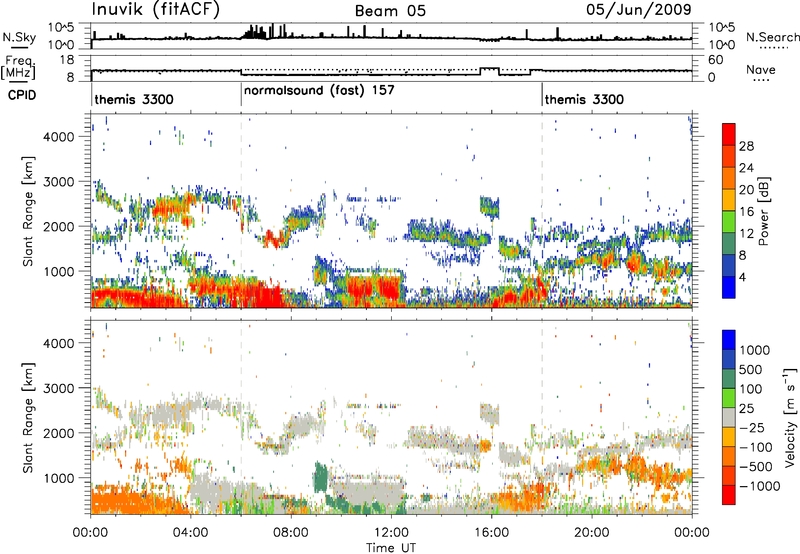Click the '4' tick on power colorbar
The image size is (800, 554).
pos(742,277)
